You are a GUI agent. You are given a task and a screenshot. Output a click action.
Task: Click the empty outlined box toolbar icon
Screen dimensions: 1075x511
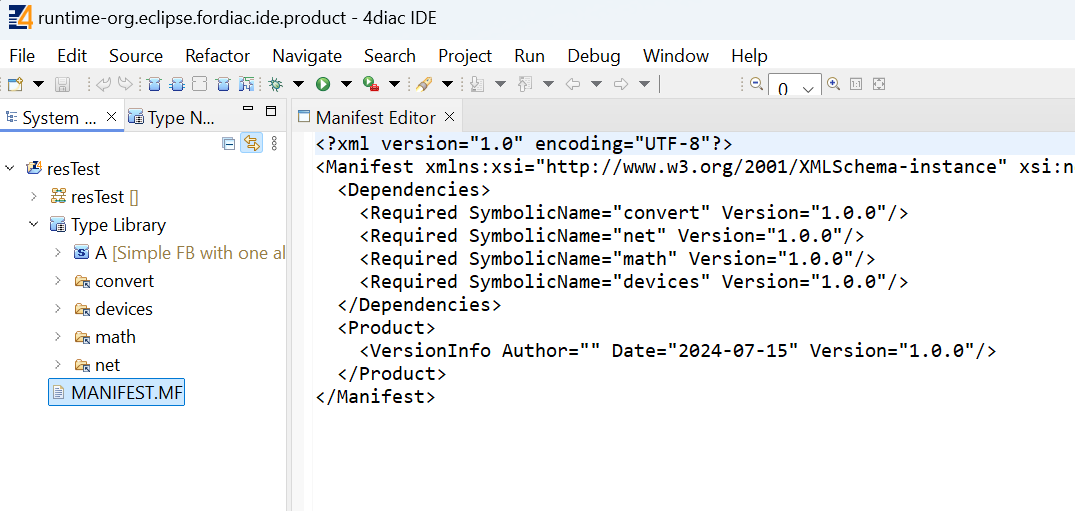(x=199, y=84)
